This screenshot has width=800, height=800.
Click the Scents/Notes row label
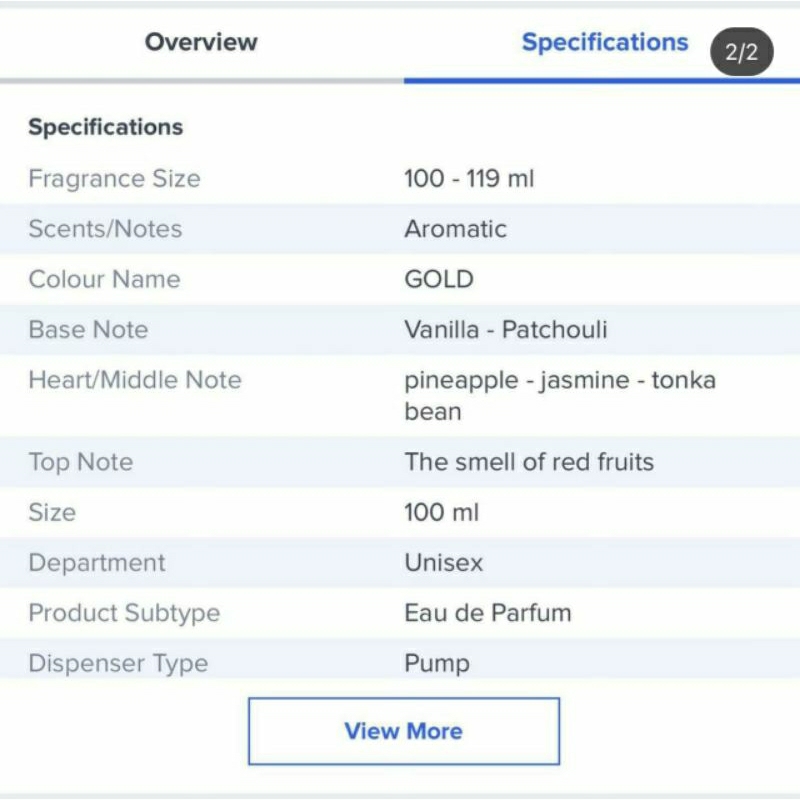click(x=105, y=229)
